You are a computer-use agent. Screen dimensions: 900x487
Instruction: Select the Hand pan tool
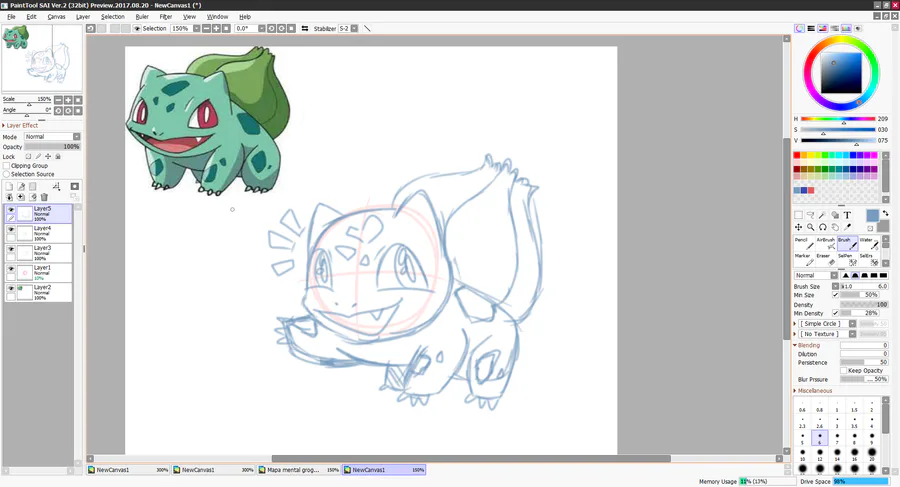coord(835,227)
